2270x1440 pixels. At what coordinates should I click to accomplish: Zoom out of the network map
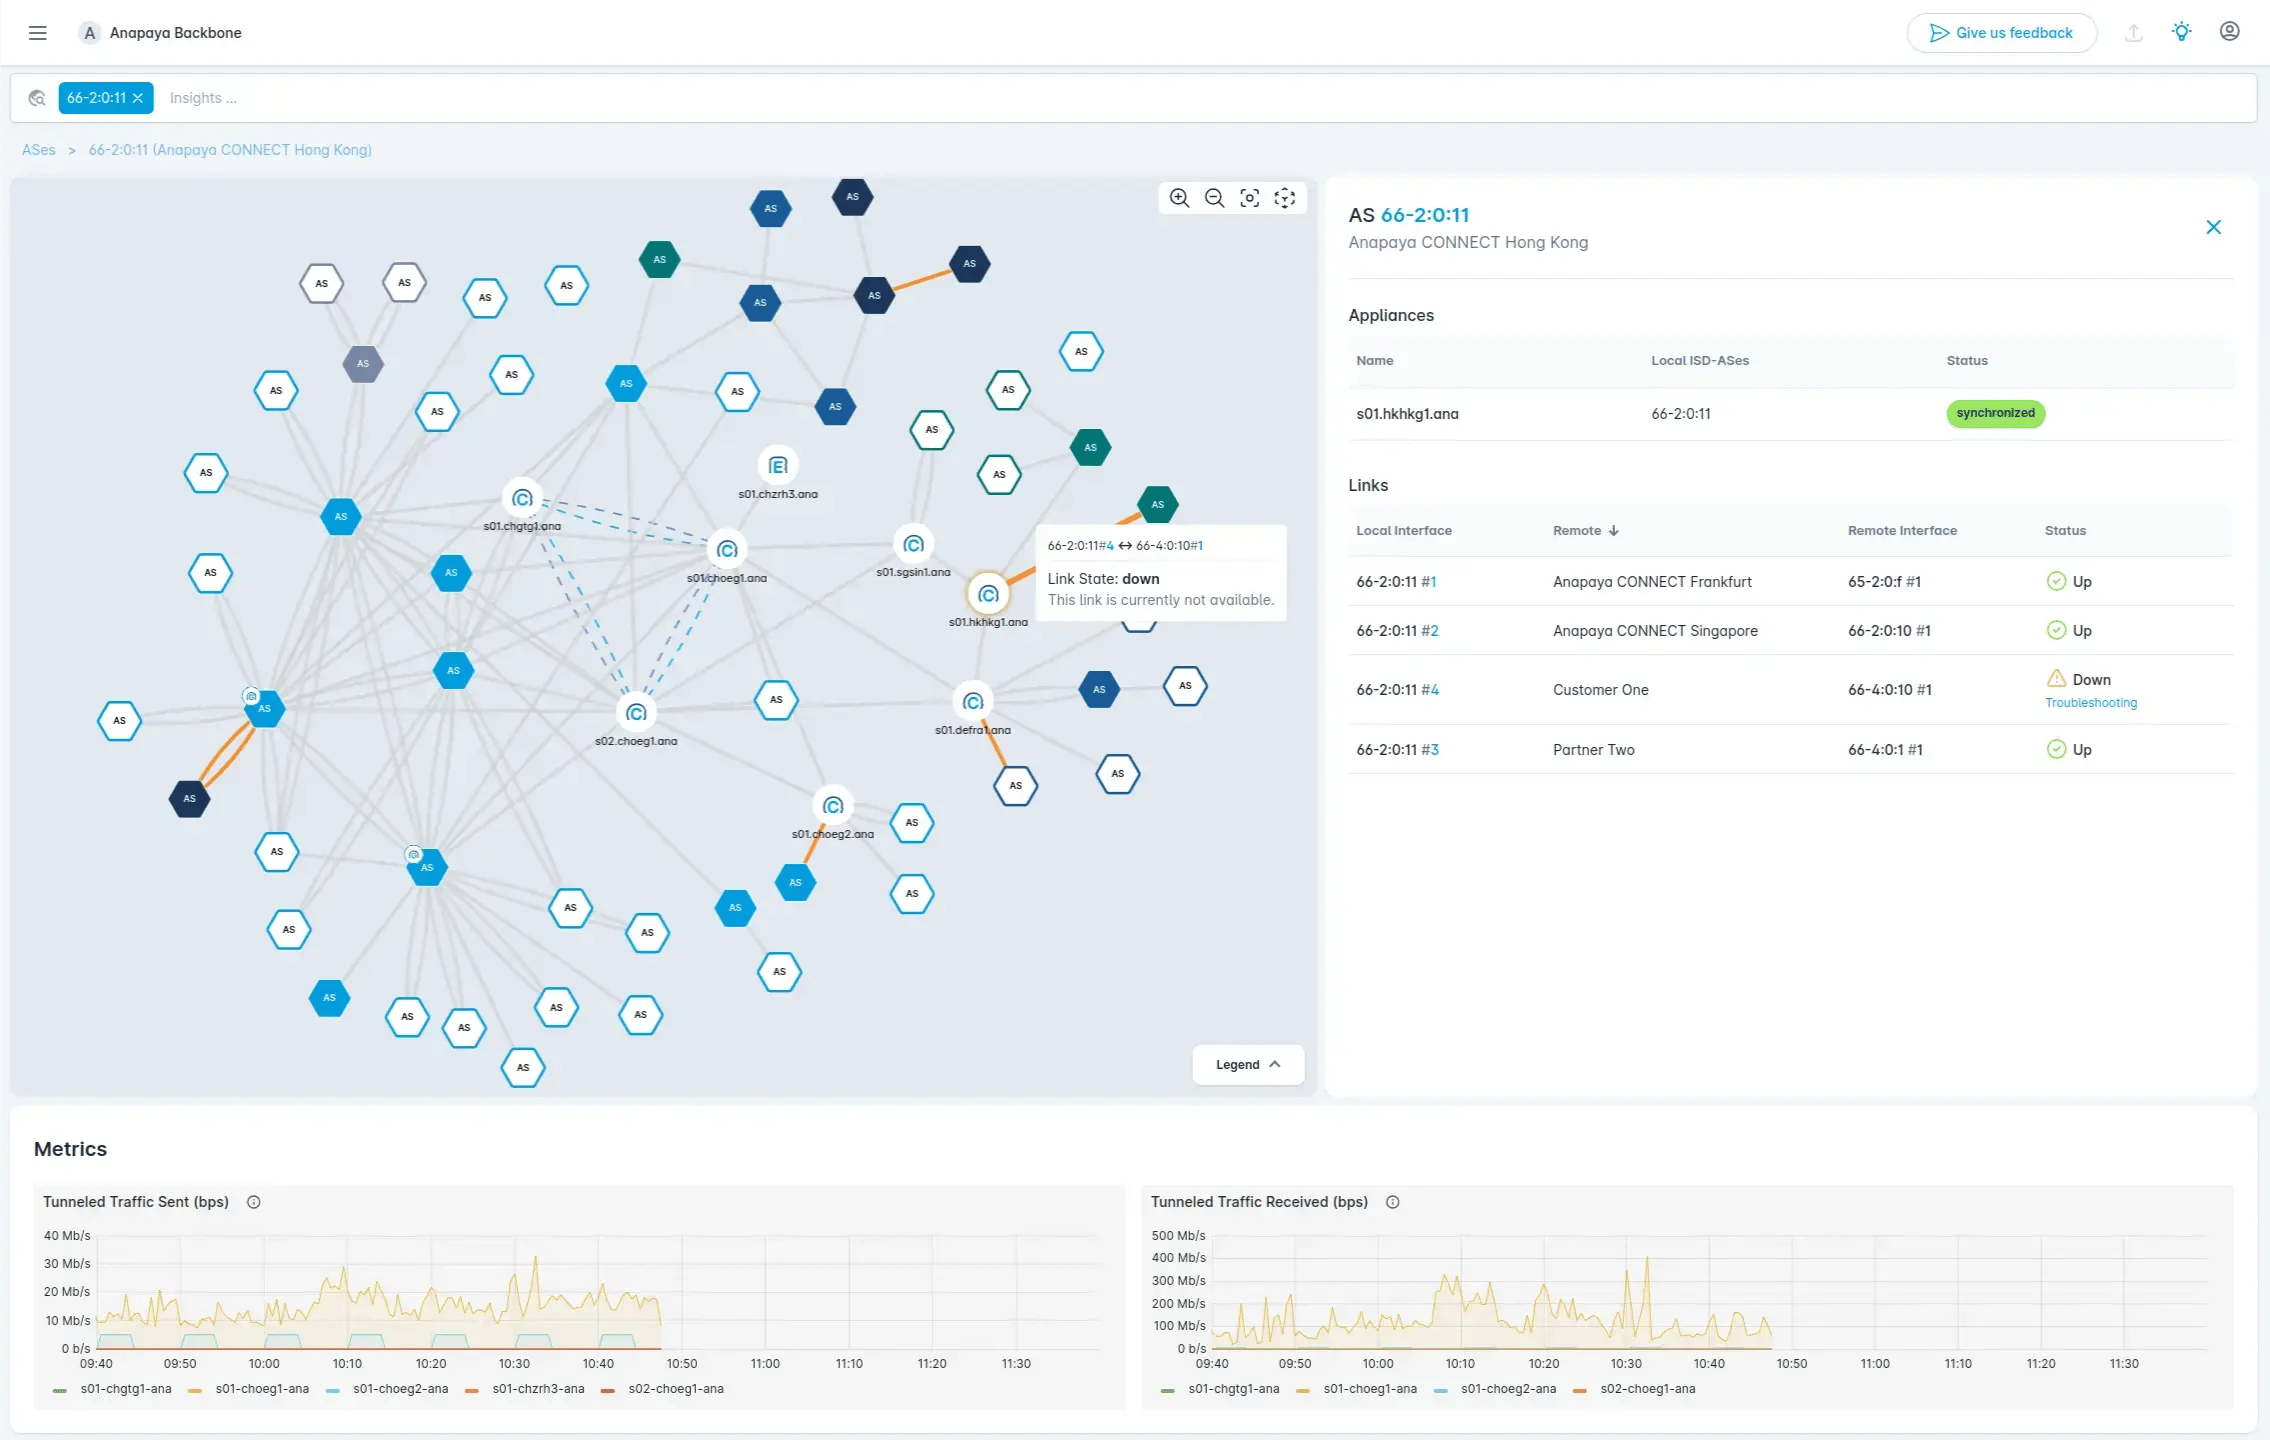coord(1213,198)
